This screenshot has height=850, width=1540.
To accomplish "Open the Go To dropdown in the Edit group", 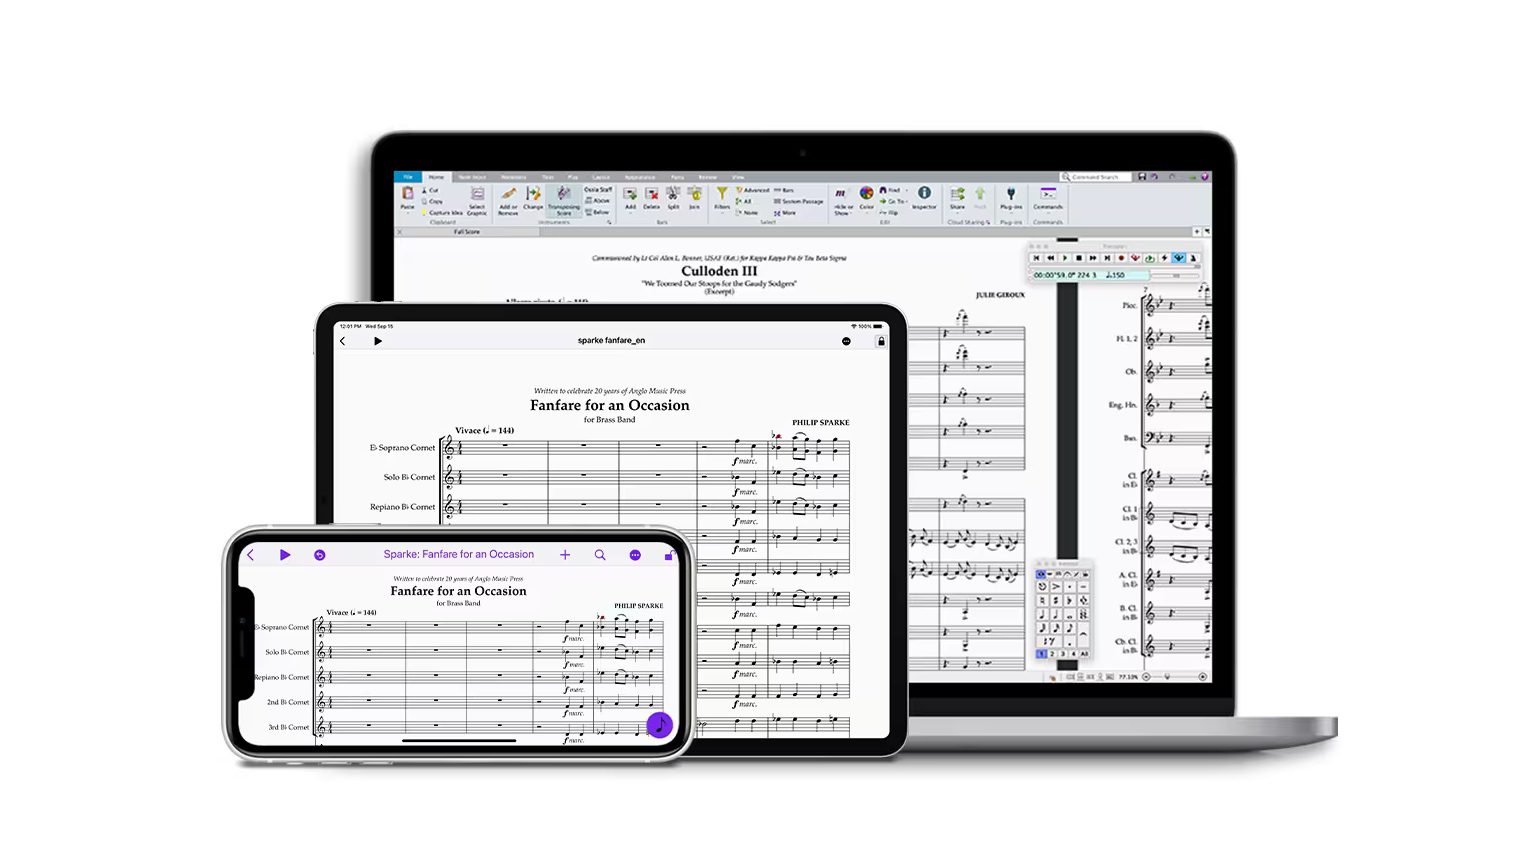I will [x=896, y=201].
